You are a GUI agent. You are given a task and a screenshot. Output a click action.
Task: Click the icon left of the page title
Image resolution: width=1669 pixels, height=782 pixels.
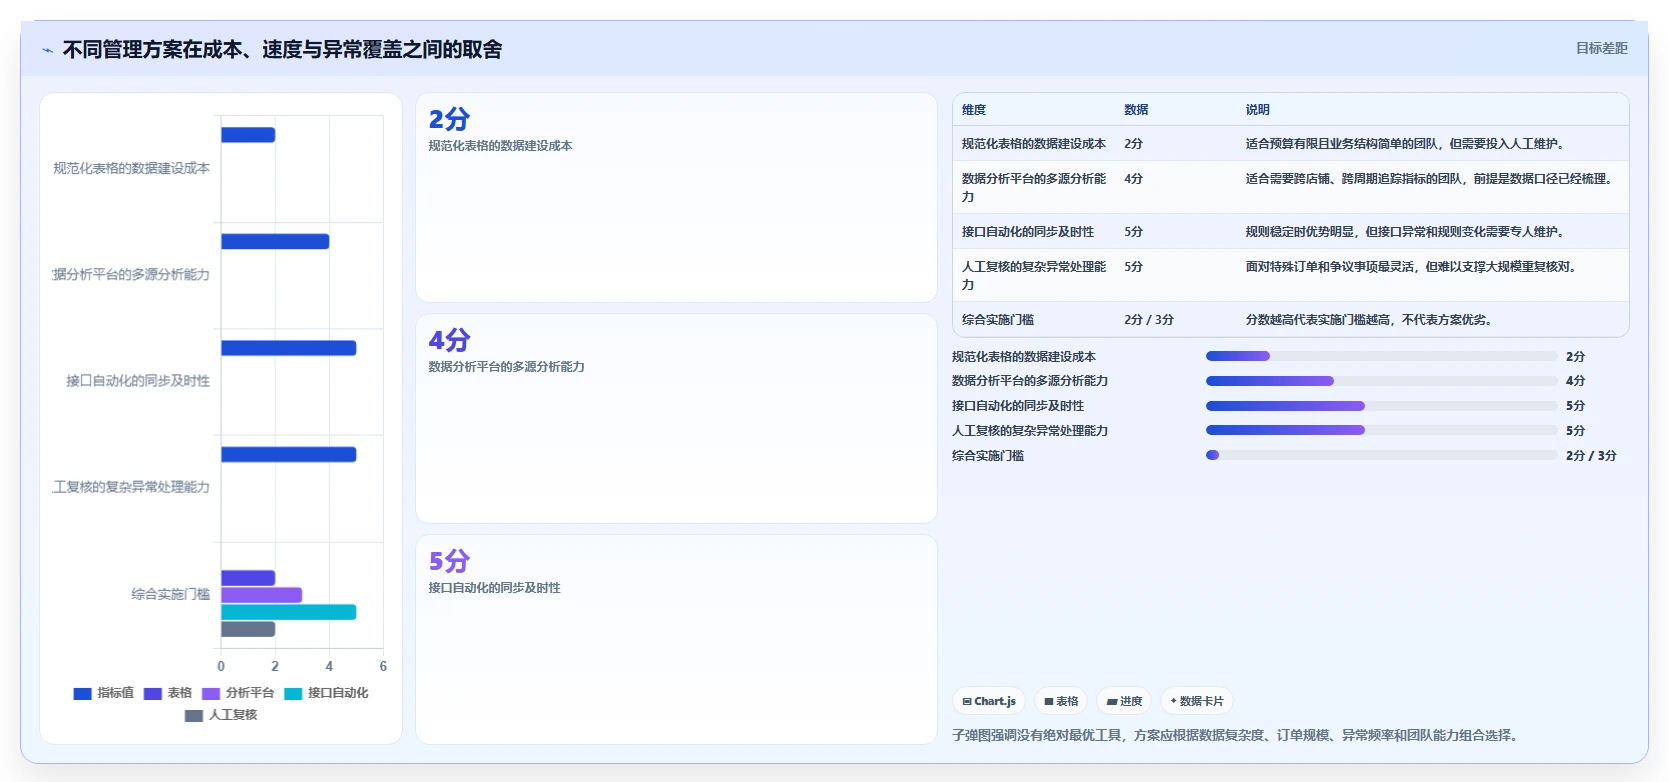pyautogui.click(x=48, y=50)
